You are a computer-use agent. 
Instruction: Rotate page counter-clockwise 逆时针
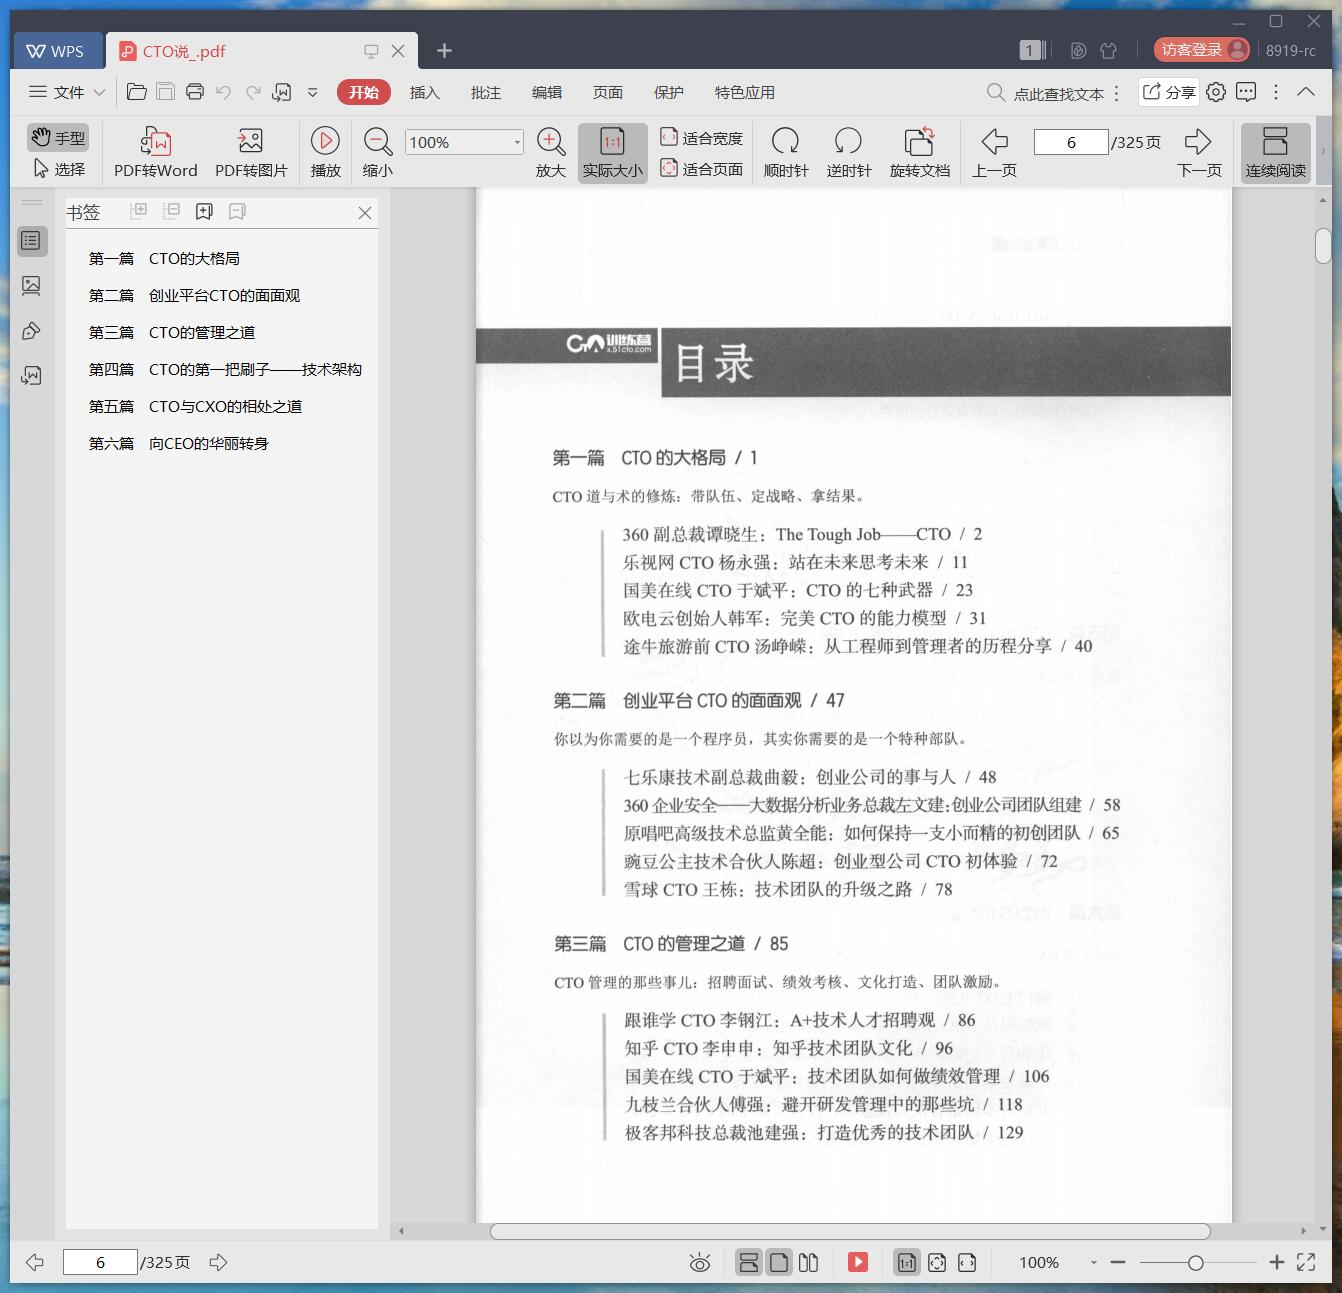click(848, 153)
